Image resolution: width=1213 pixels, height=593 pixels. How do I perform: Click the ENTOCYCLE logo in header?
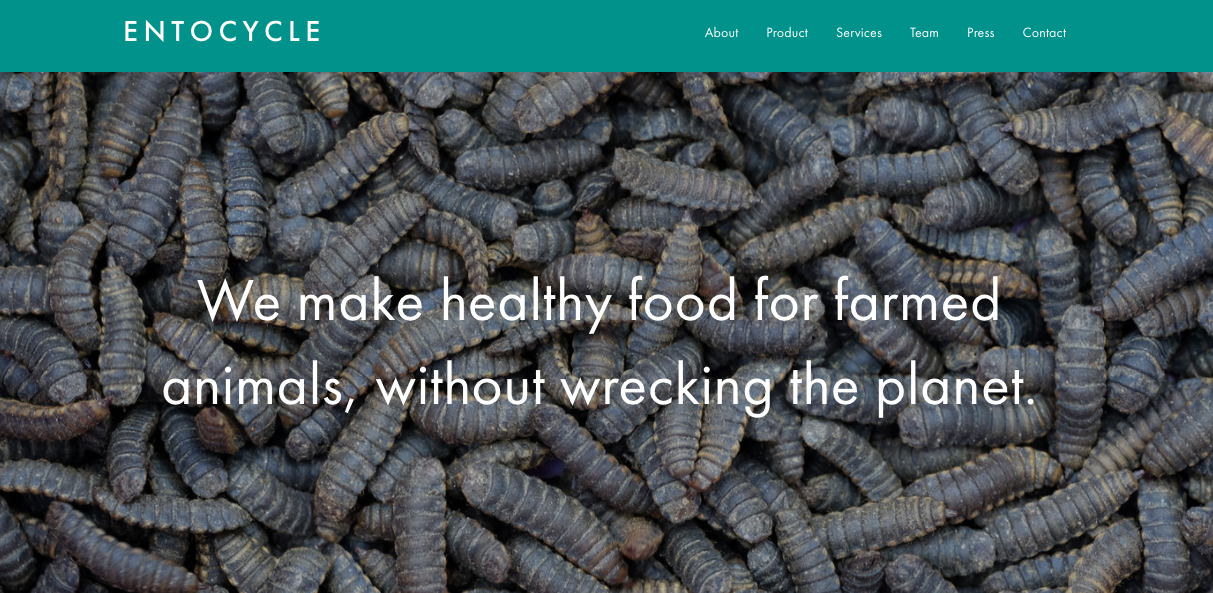tap(222, 32)
